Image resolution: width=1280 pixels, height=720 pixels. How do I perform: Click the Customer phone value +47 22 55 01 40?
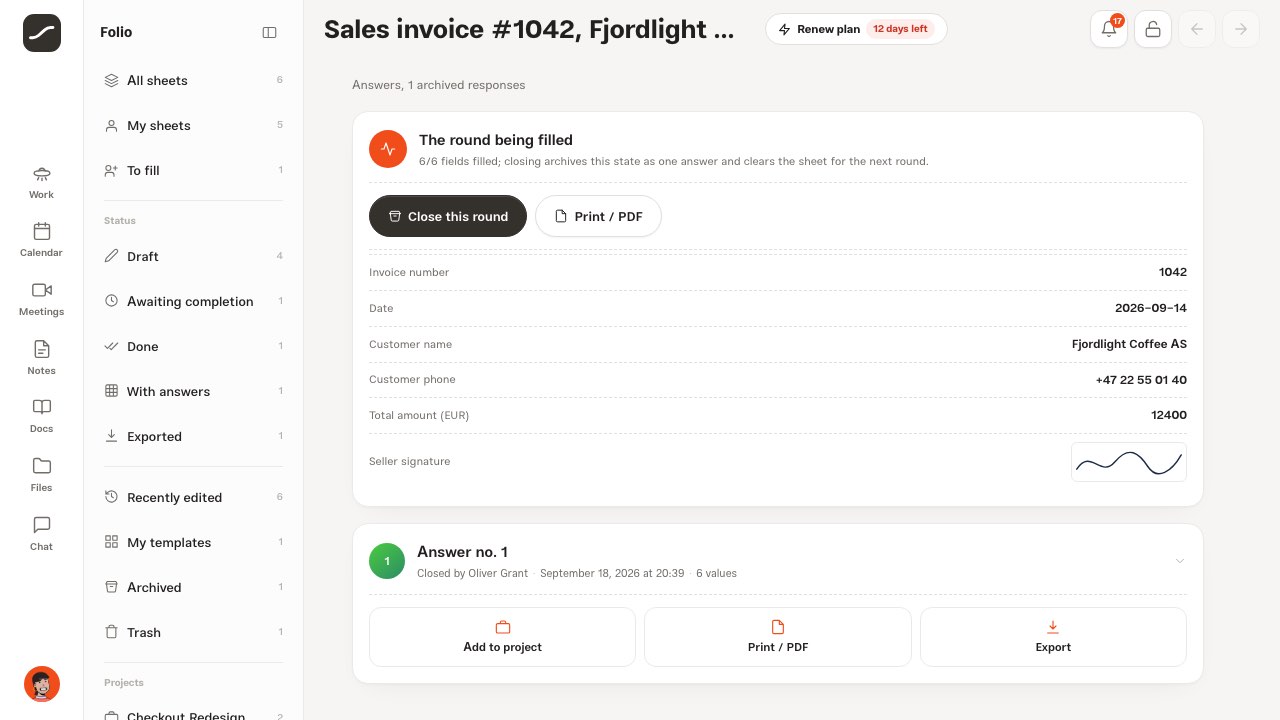point(1141,380)
